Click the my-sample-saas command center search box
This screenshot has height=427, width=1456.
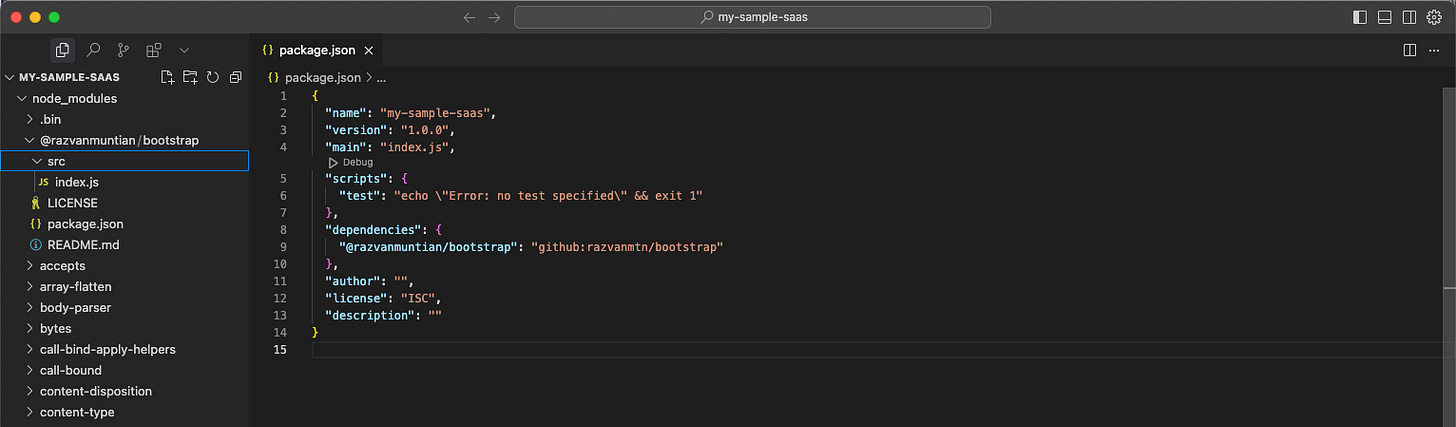752,17
